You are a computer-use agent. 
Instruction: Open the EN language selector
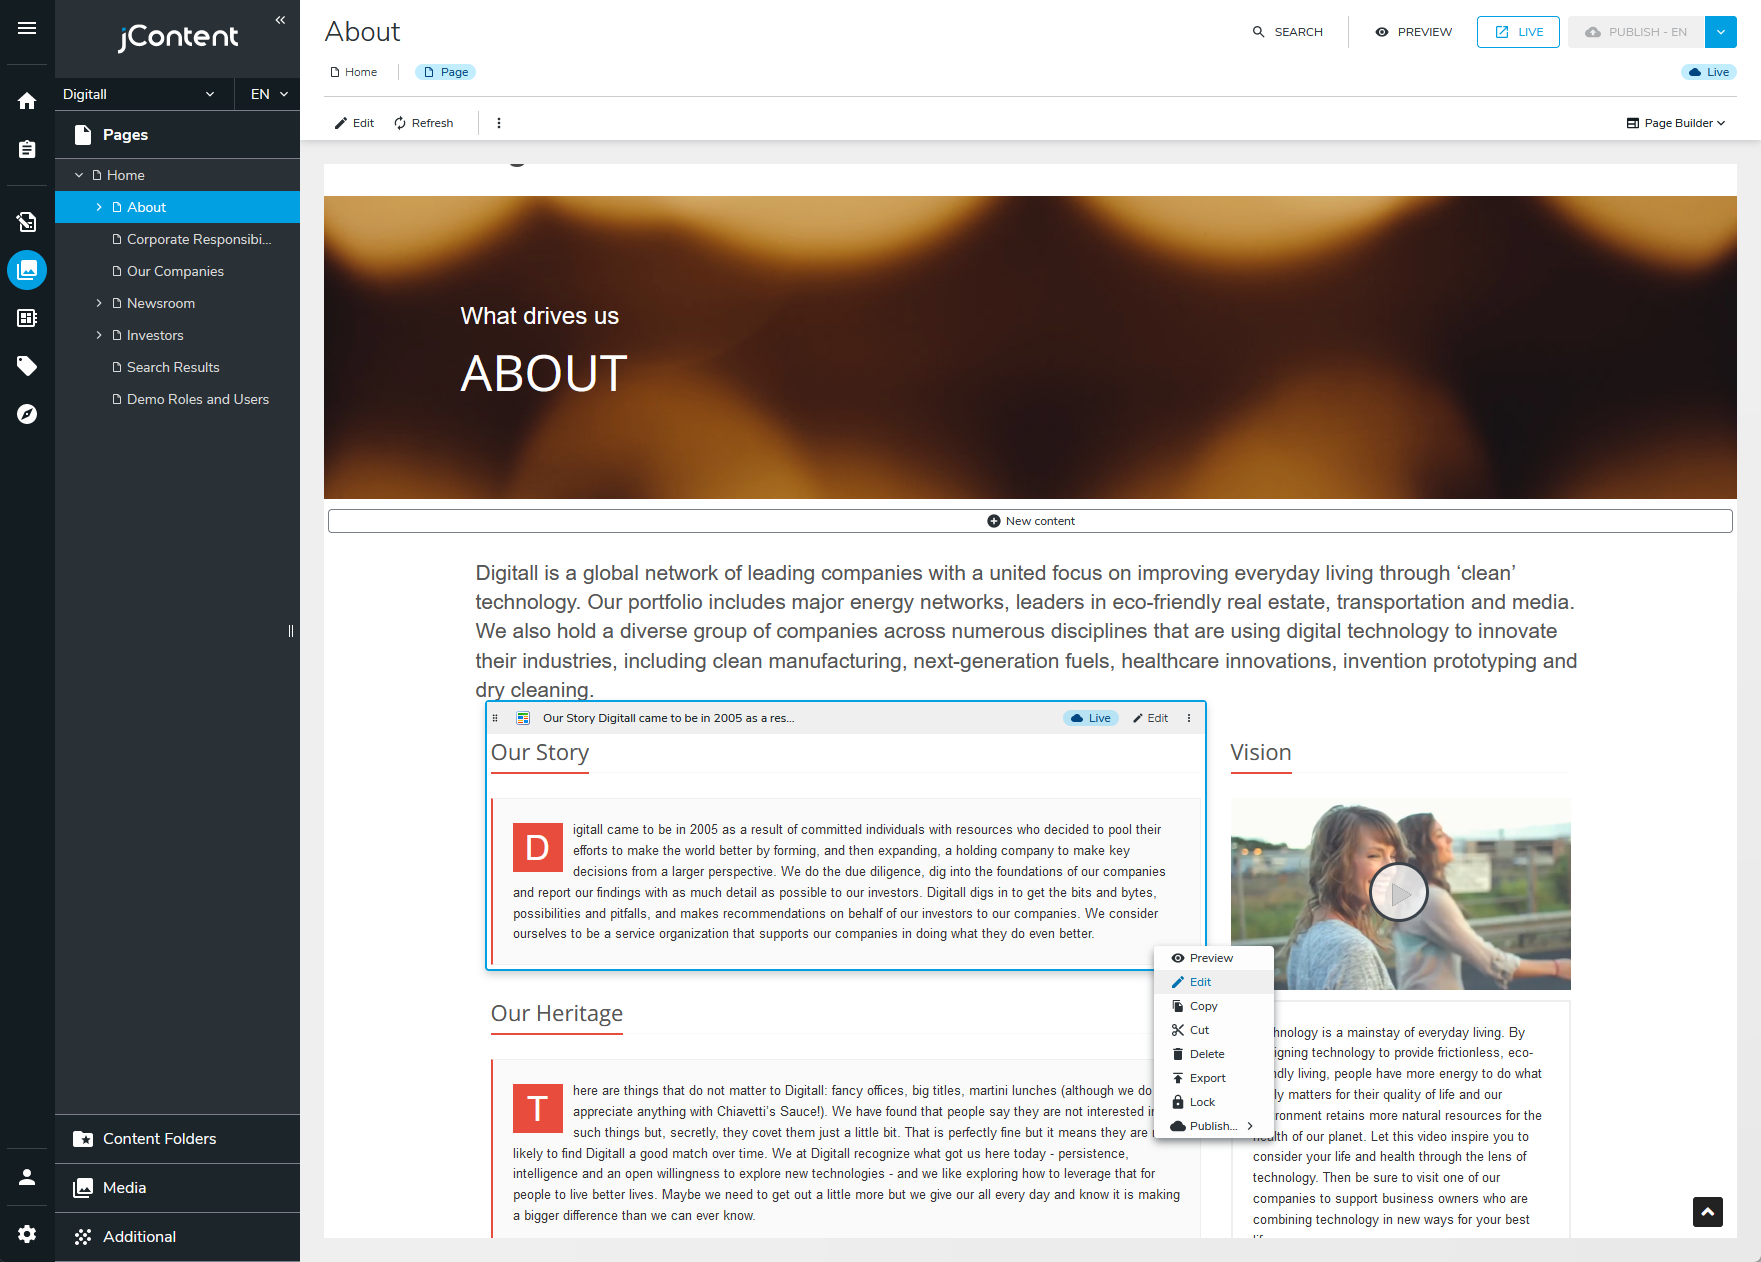point(269,94)
